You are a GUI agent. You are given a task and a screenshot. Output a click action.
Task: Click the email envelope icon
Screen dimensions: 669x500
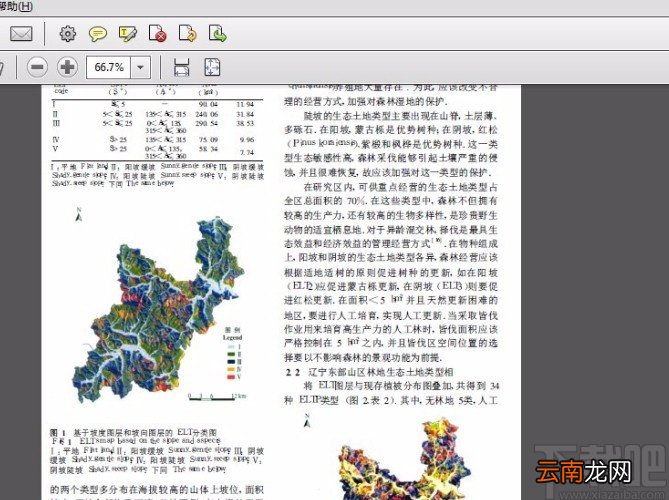pos(21,34)
